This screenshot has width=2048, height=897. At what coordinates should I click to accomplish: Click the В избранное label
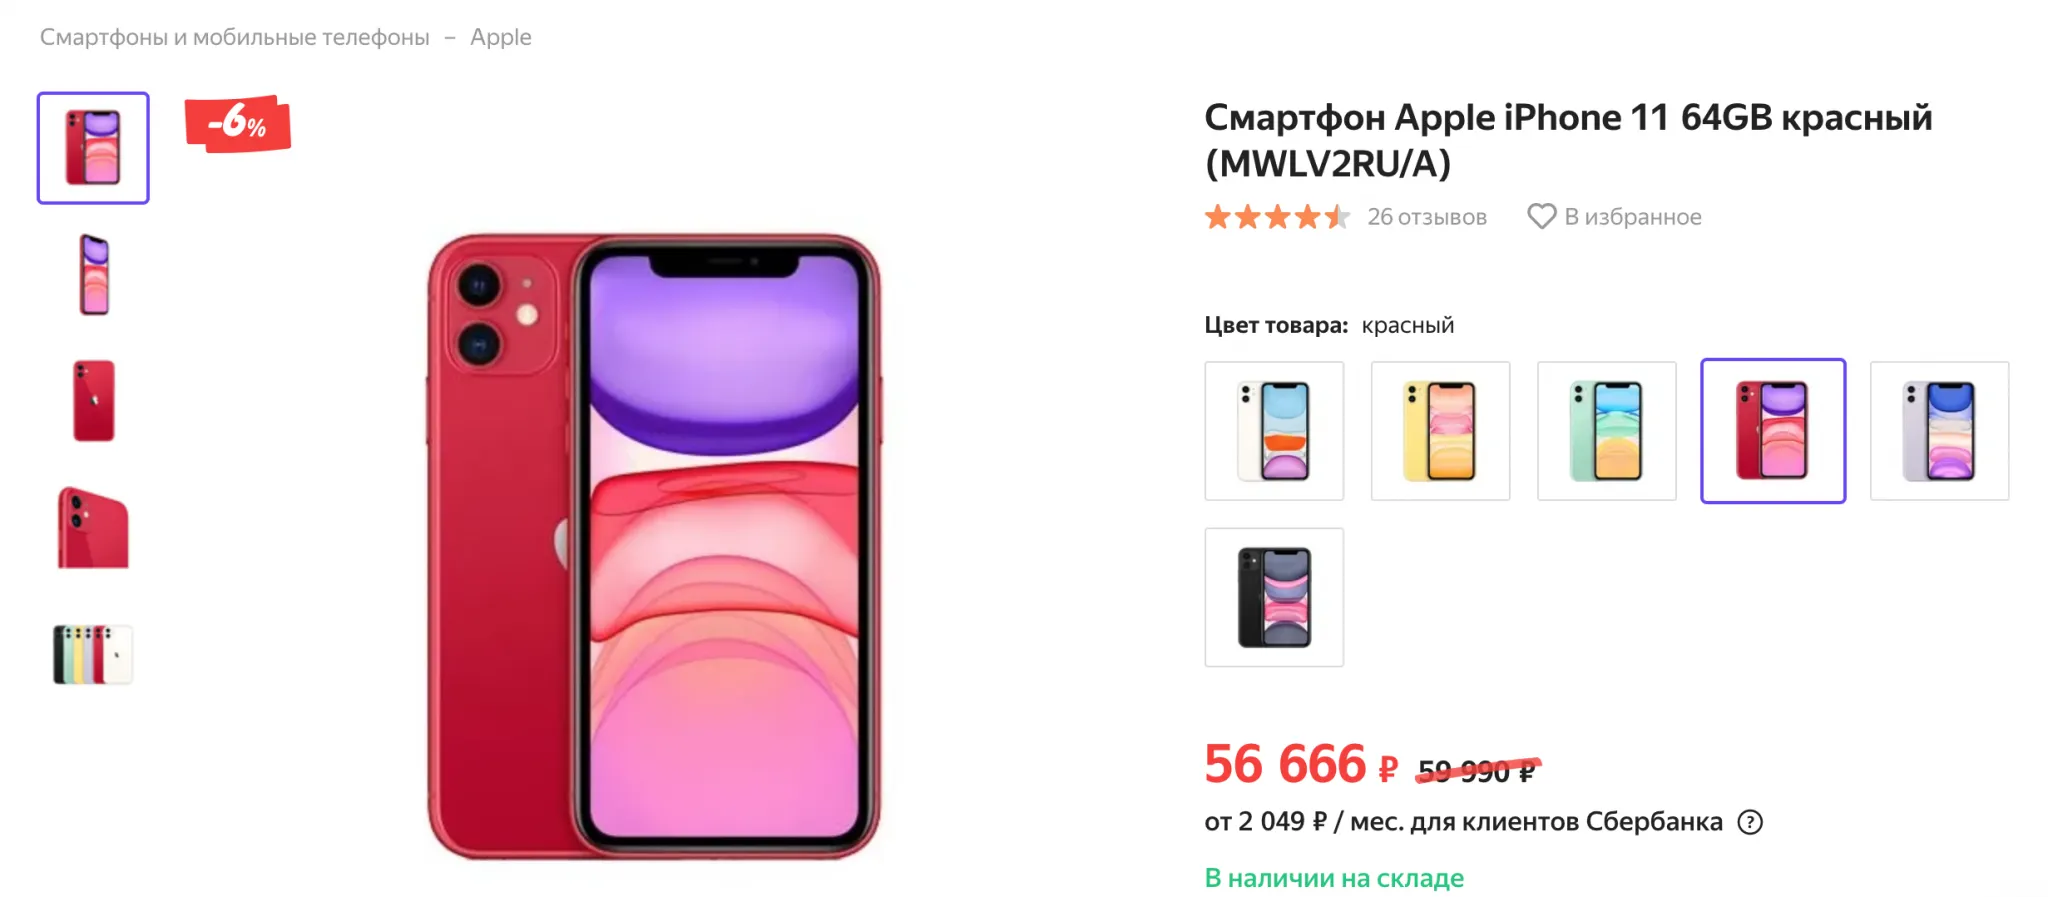[1633, 217]
